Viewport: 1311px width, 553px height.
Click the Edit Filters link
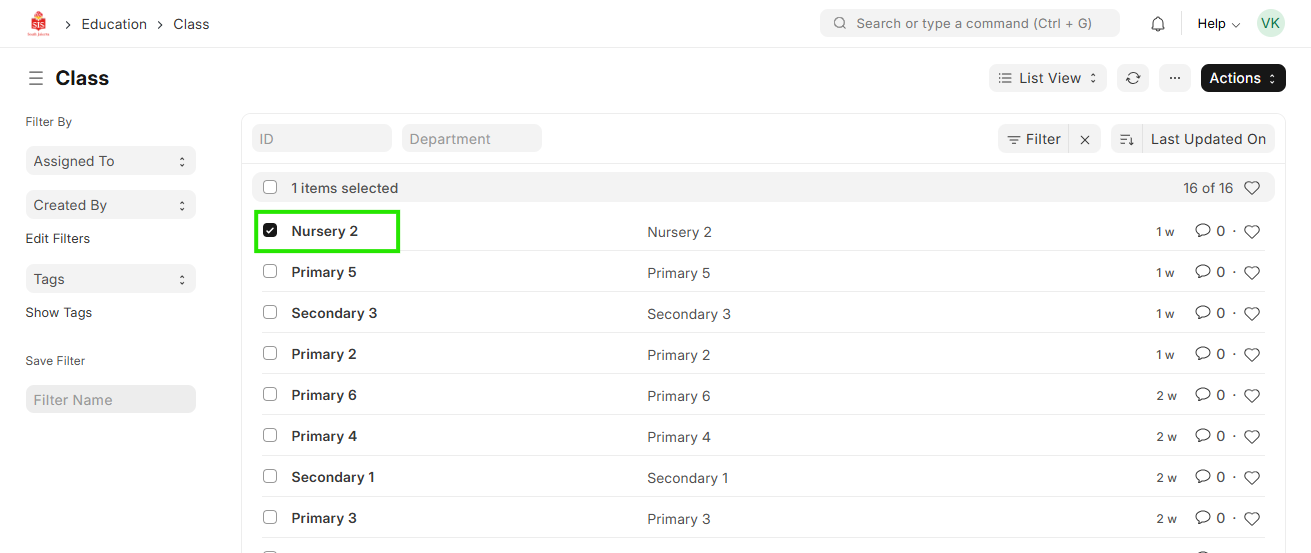tap(58, 239)
